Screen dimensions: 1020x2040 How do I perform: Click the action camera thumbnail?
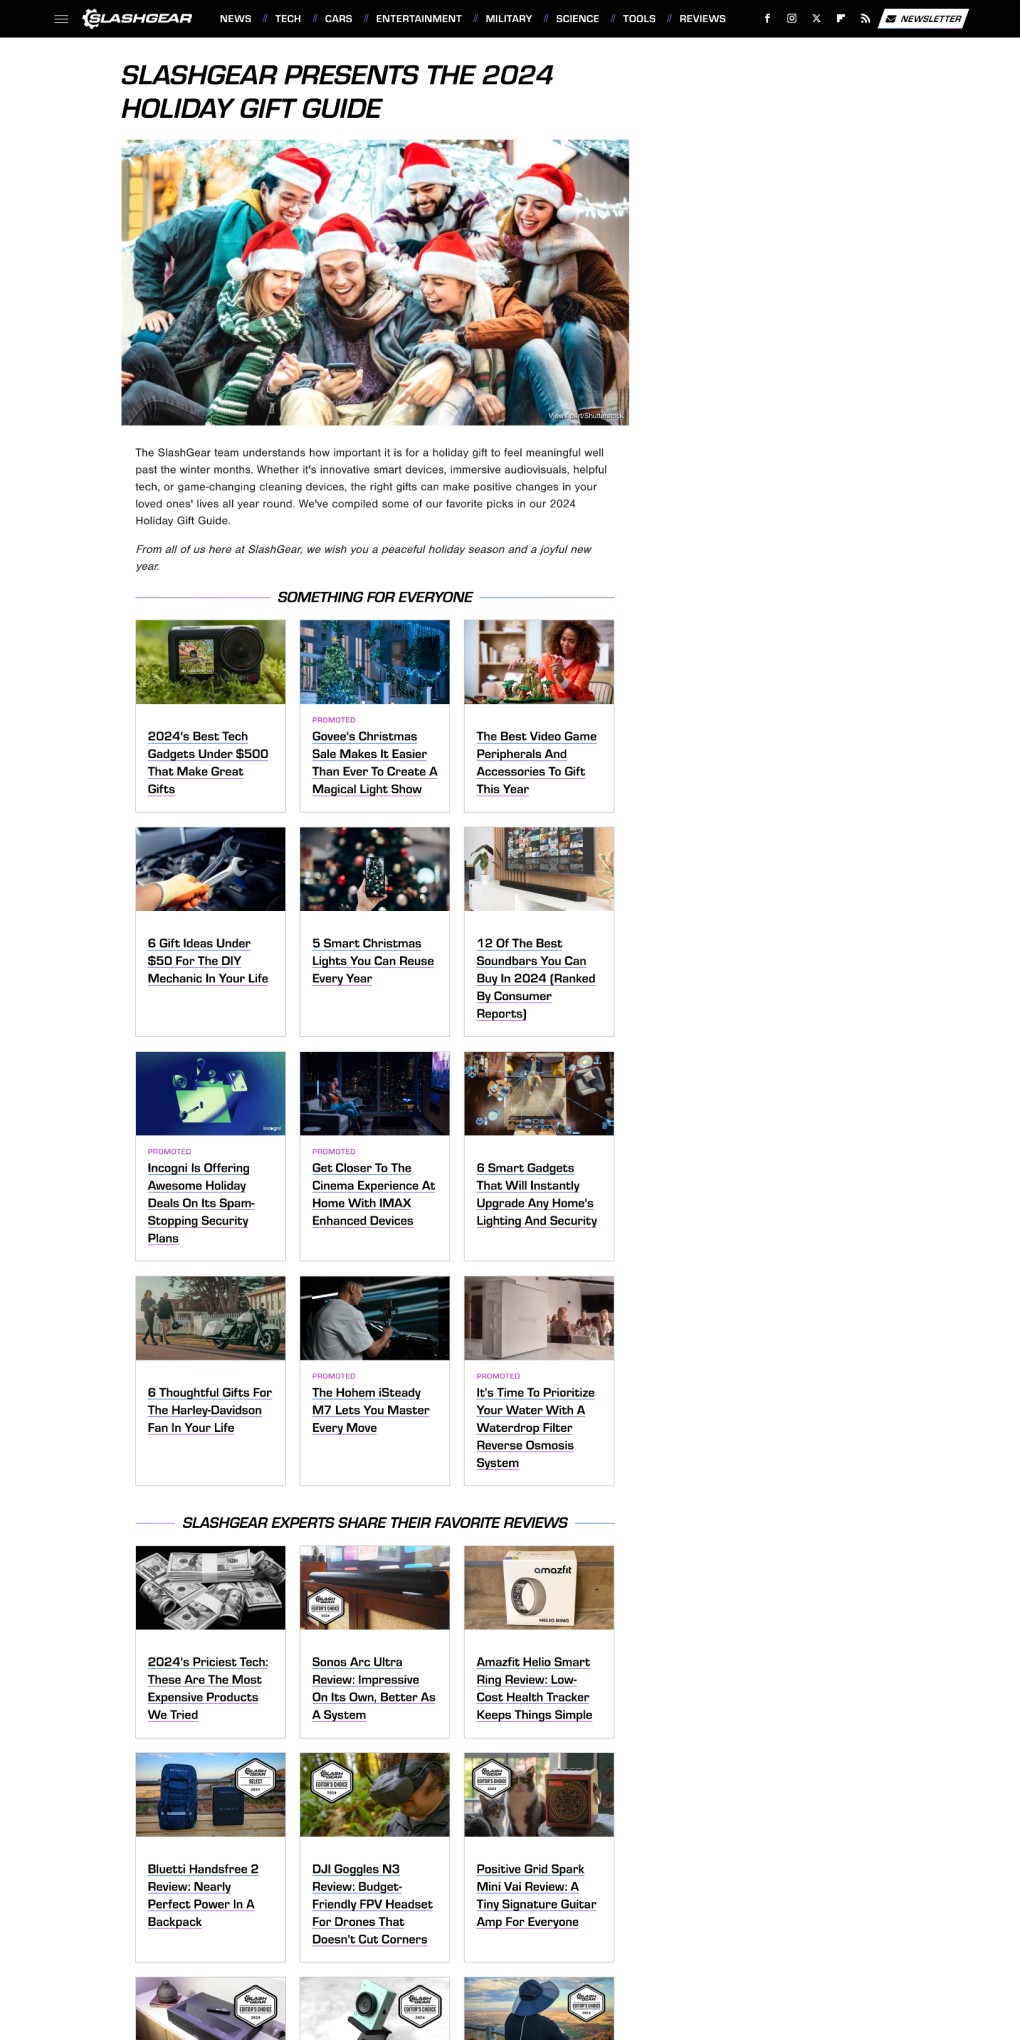pos(210,662)
